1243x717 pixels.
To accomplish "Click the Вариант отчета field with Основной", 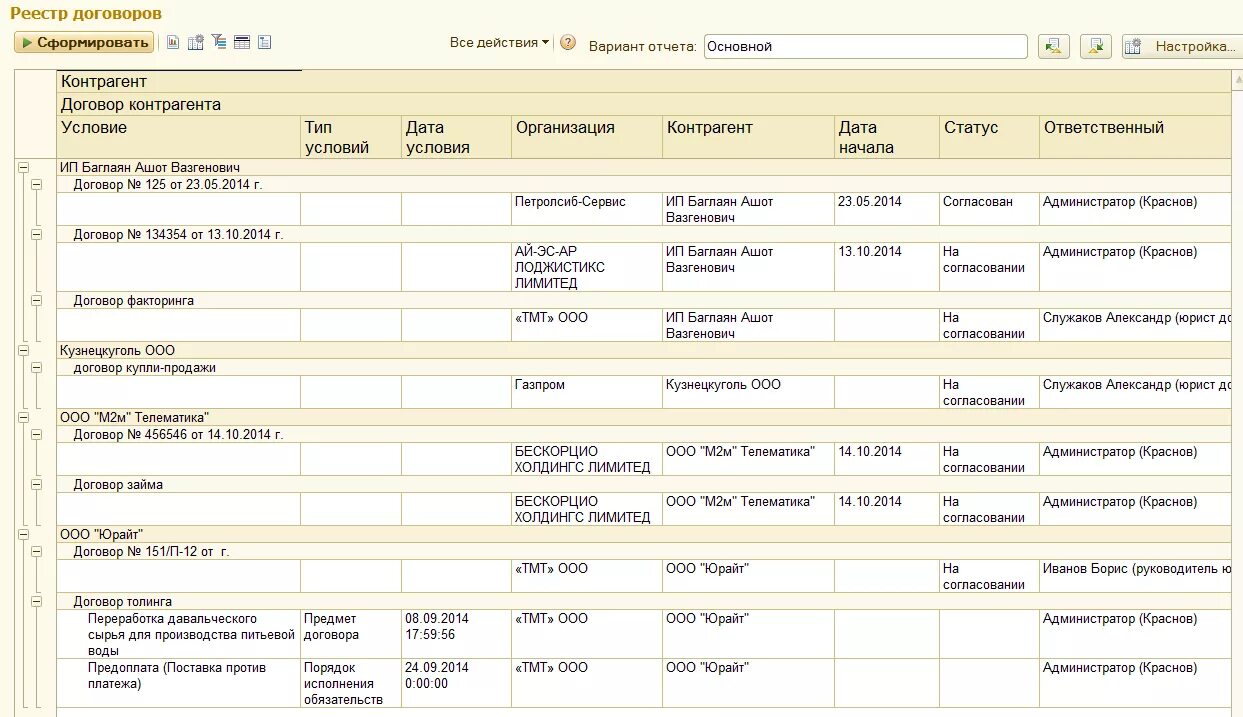I will pyautogui.click(x=865, y=46).
